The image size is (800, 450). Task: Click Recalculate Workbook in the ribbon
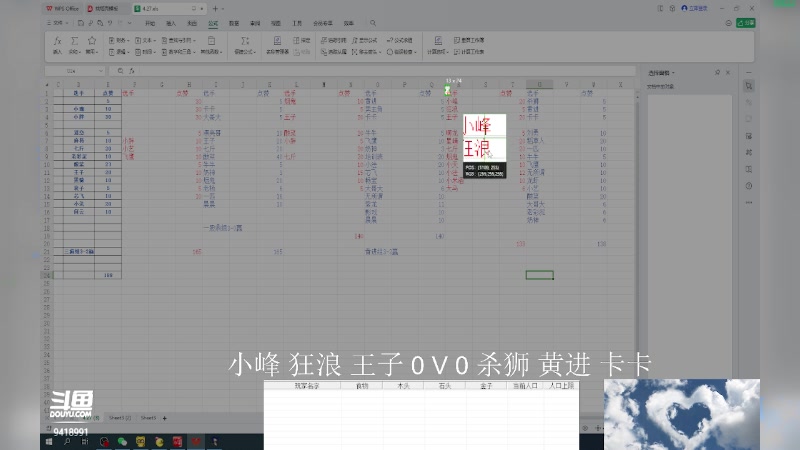click(x=469, y=40)
